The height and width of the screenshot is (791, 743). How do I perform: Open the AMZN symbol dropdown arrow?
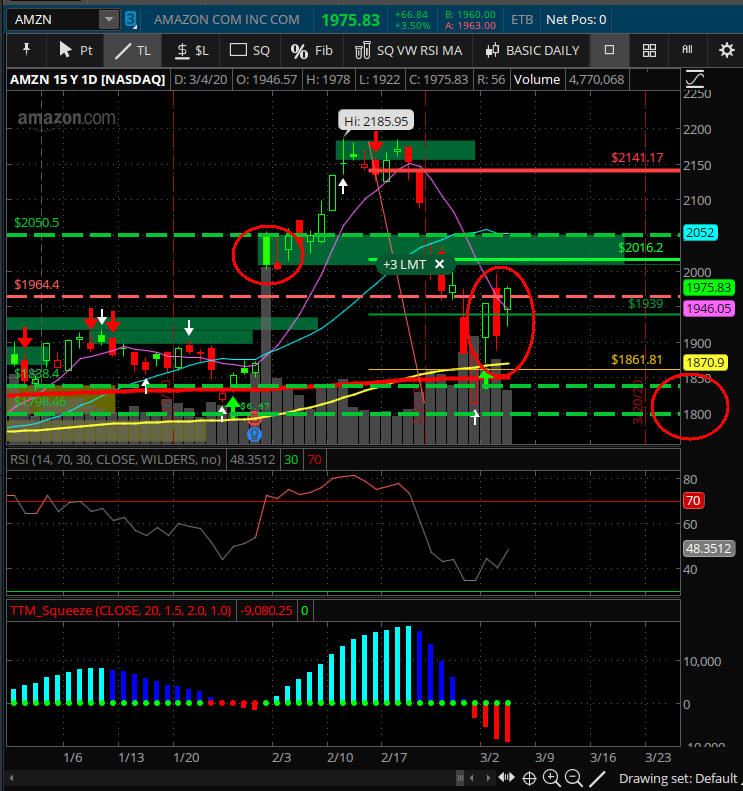point(108,19)
